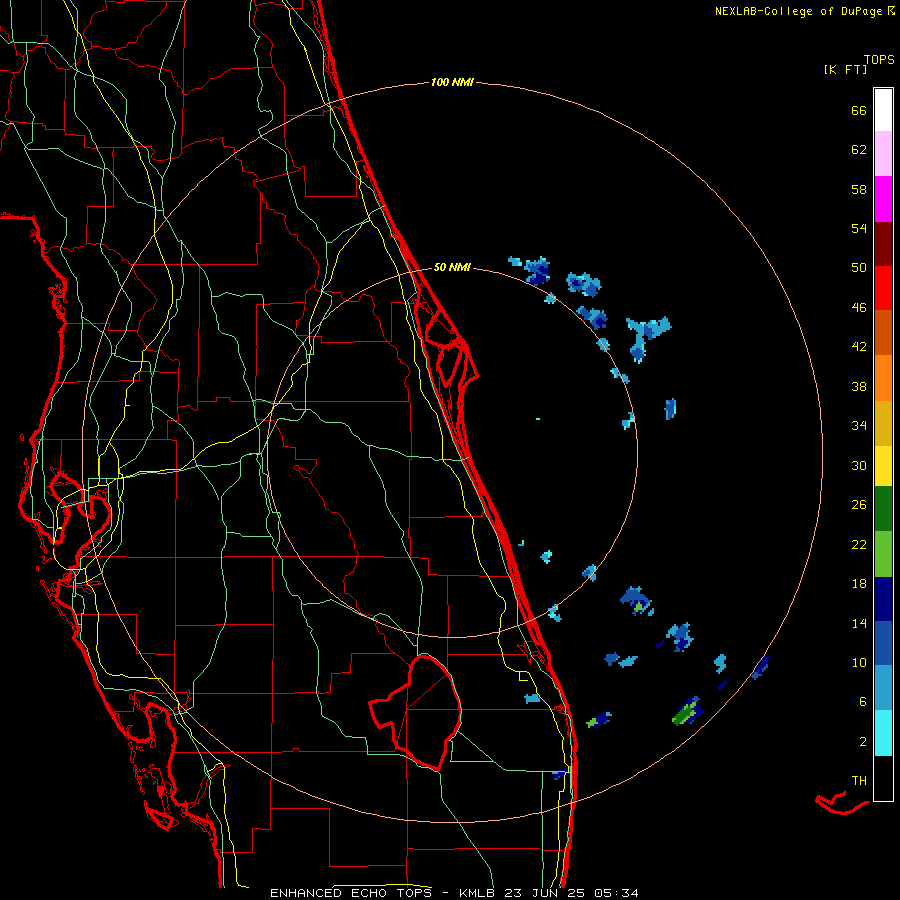Click the TH threshold legend label
Screen dimensions: 900x900
point(859,780)
